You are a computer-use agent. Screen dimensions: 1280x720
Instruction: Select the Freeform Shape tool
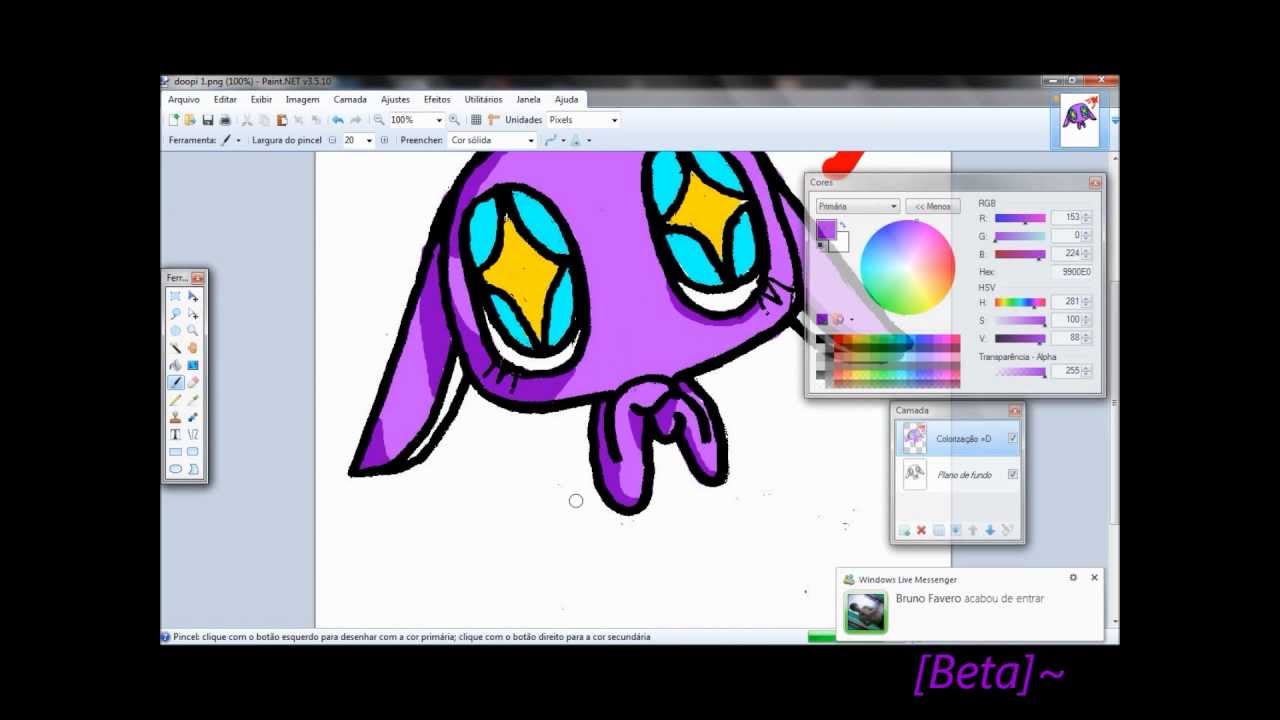[193, 468]
